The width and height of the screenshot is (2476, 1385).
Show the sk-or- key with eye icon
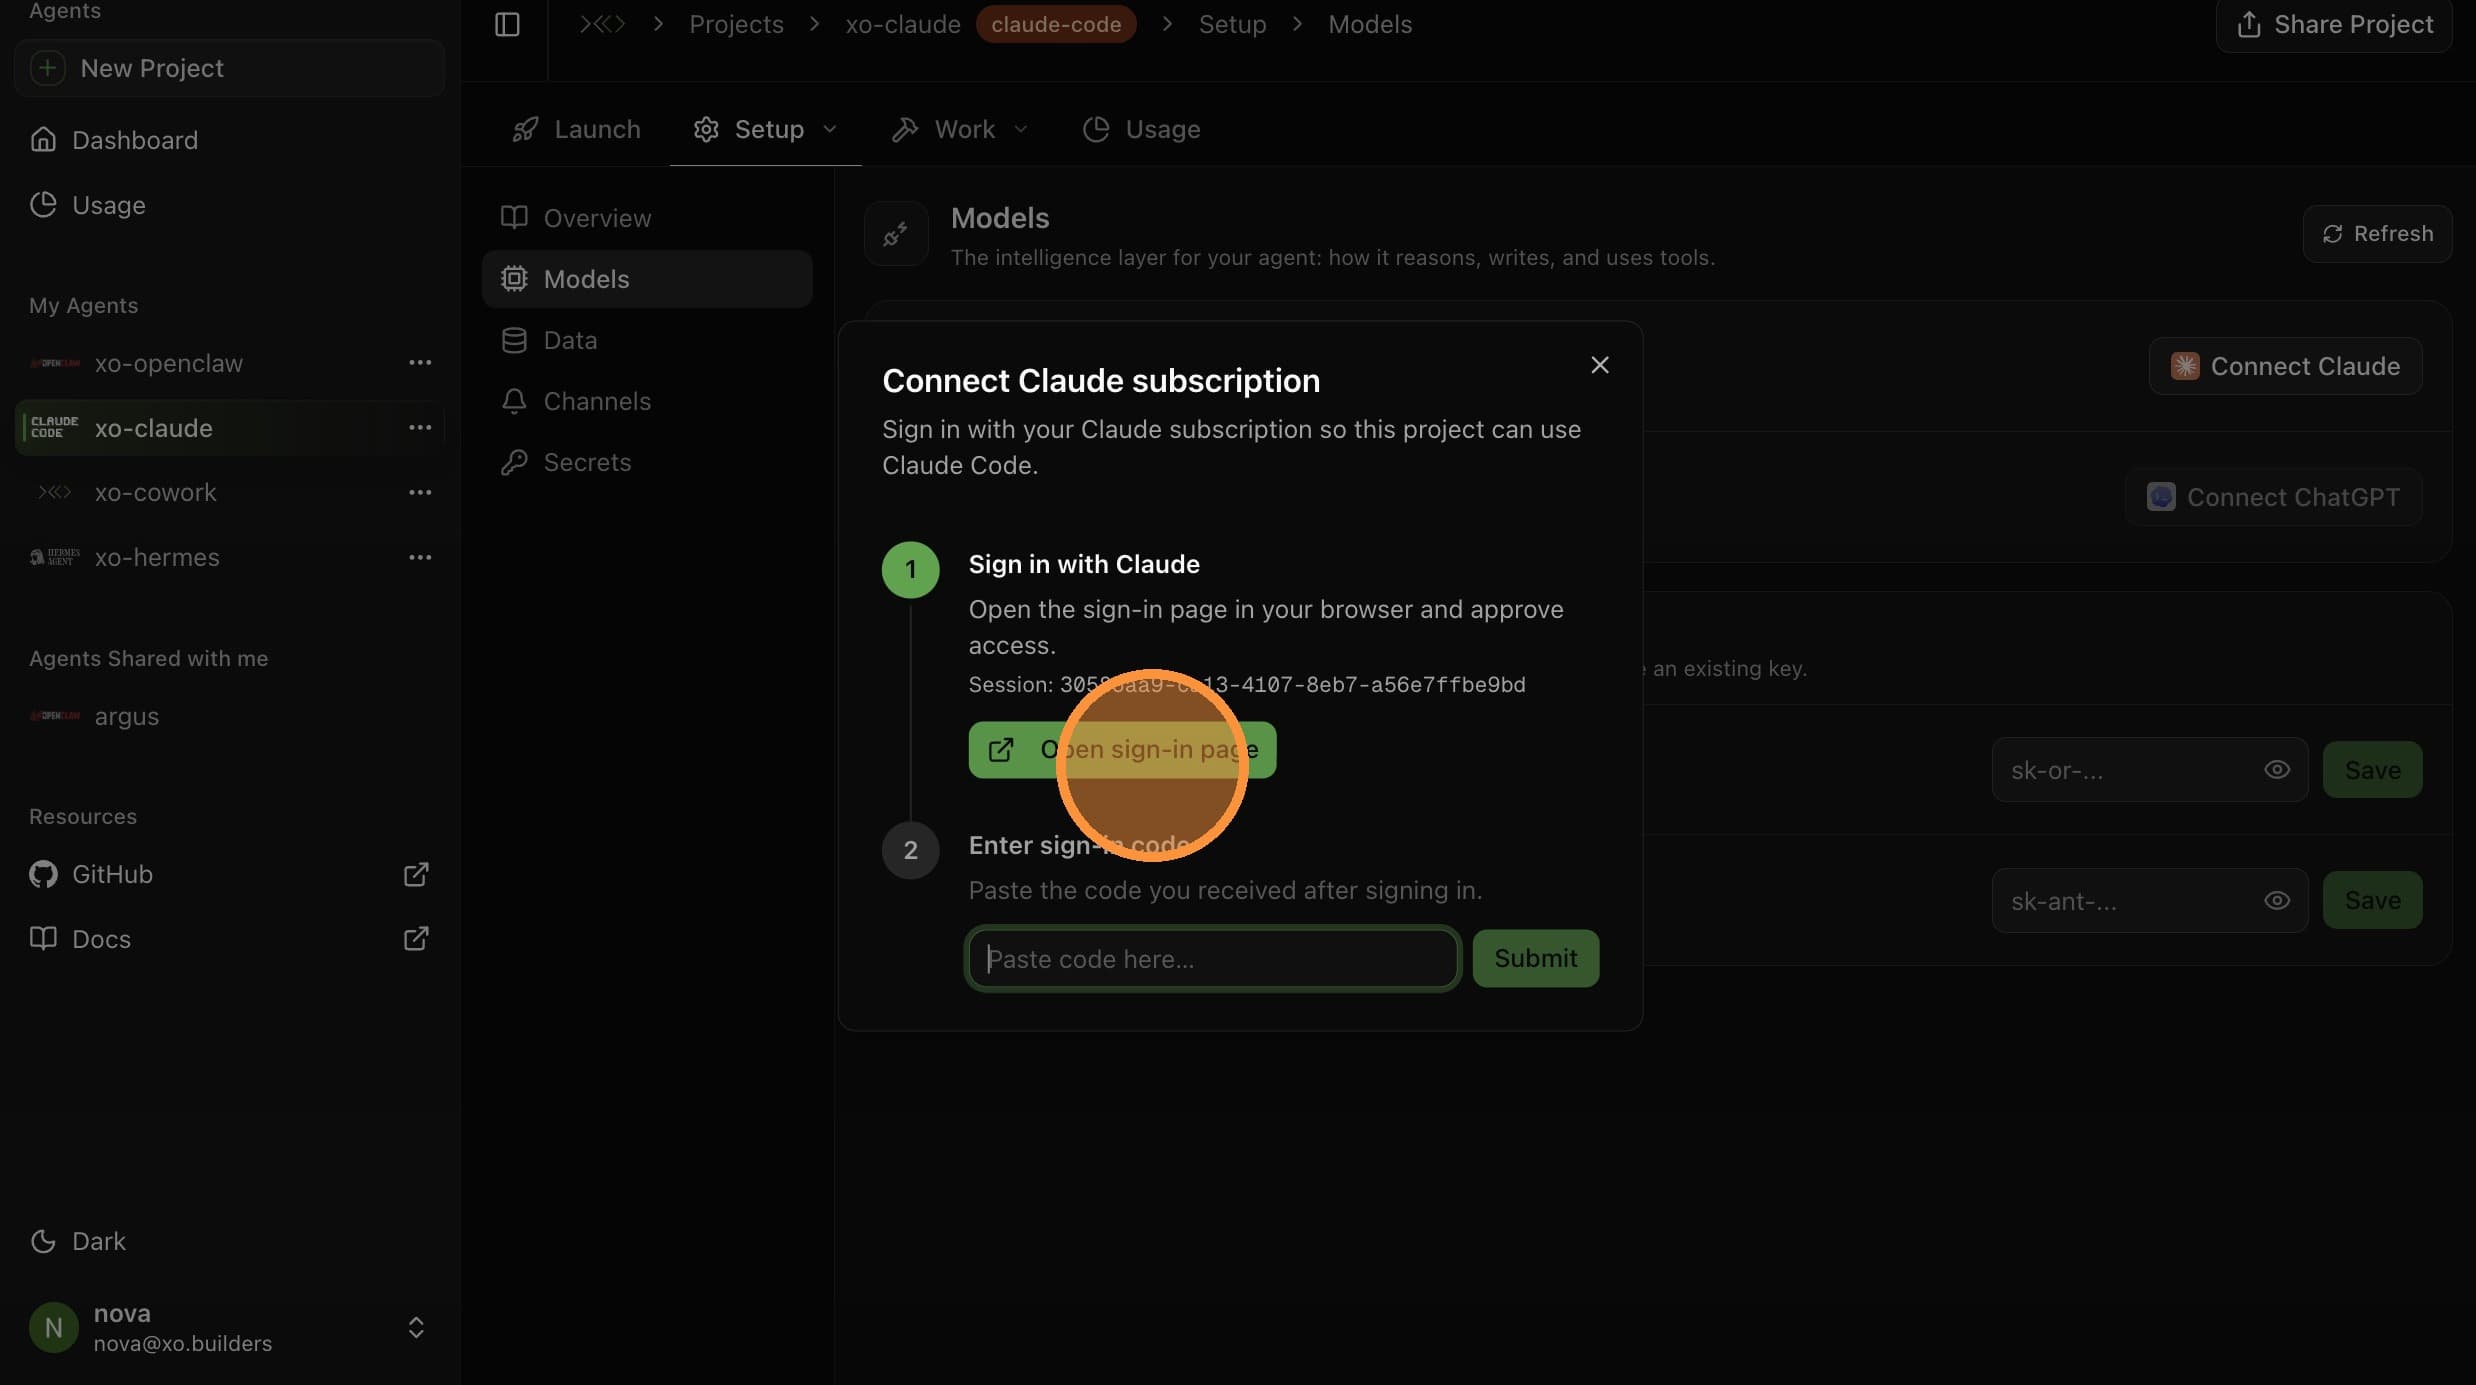pos(2277,770)
